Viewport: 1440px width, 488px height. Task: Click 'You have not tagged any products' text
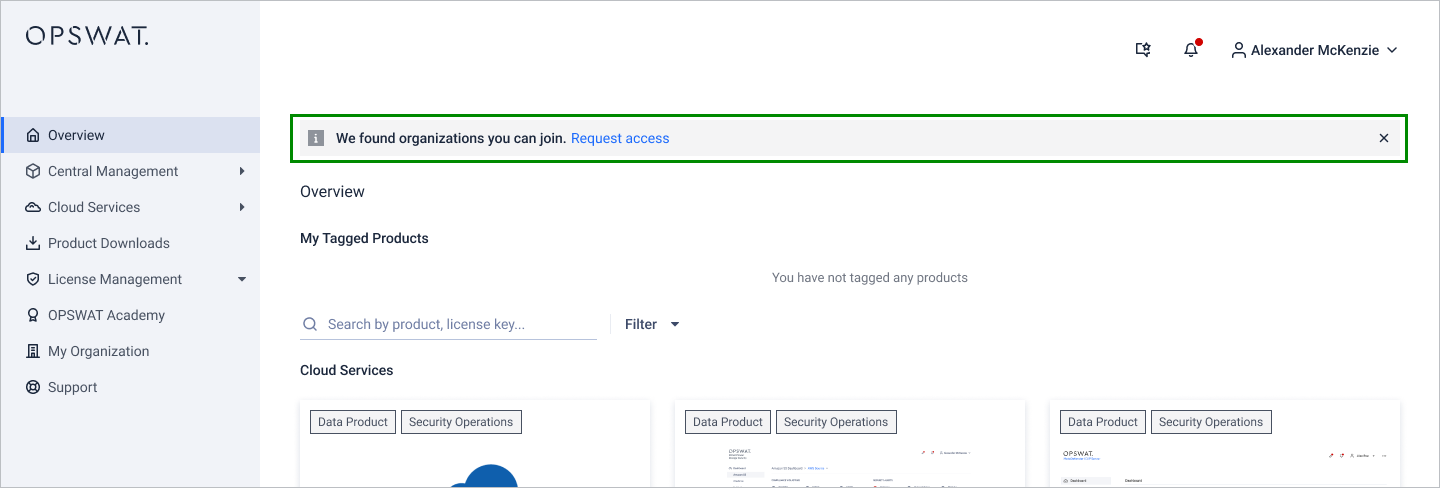click(x=870, y=277)
